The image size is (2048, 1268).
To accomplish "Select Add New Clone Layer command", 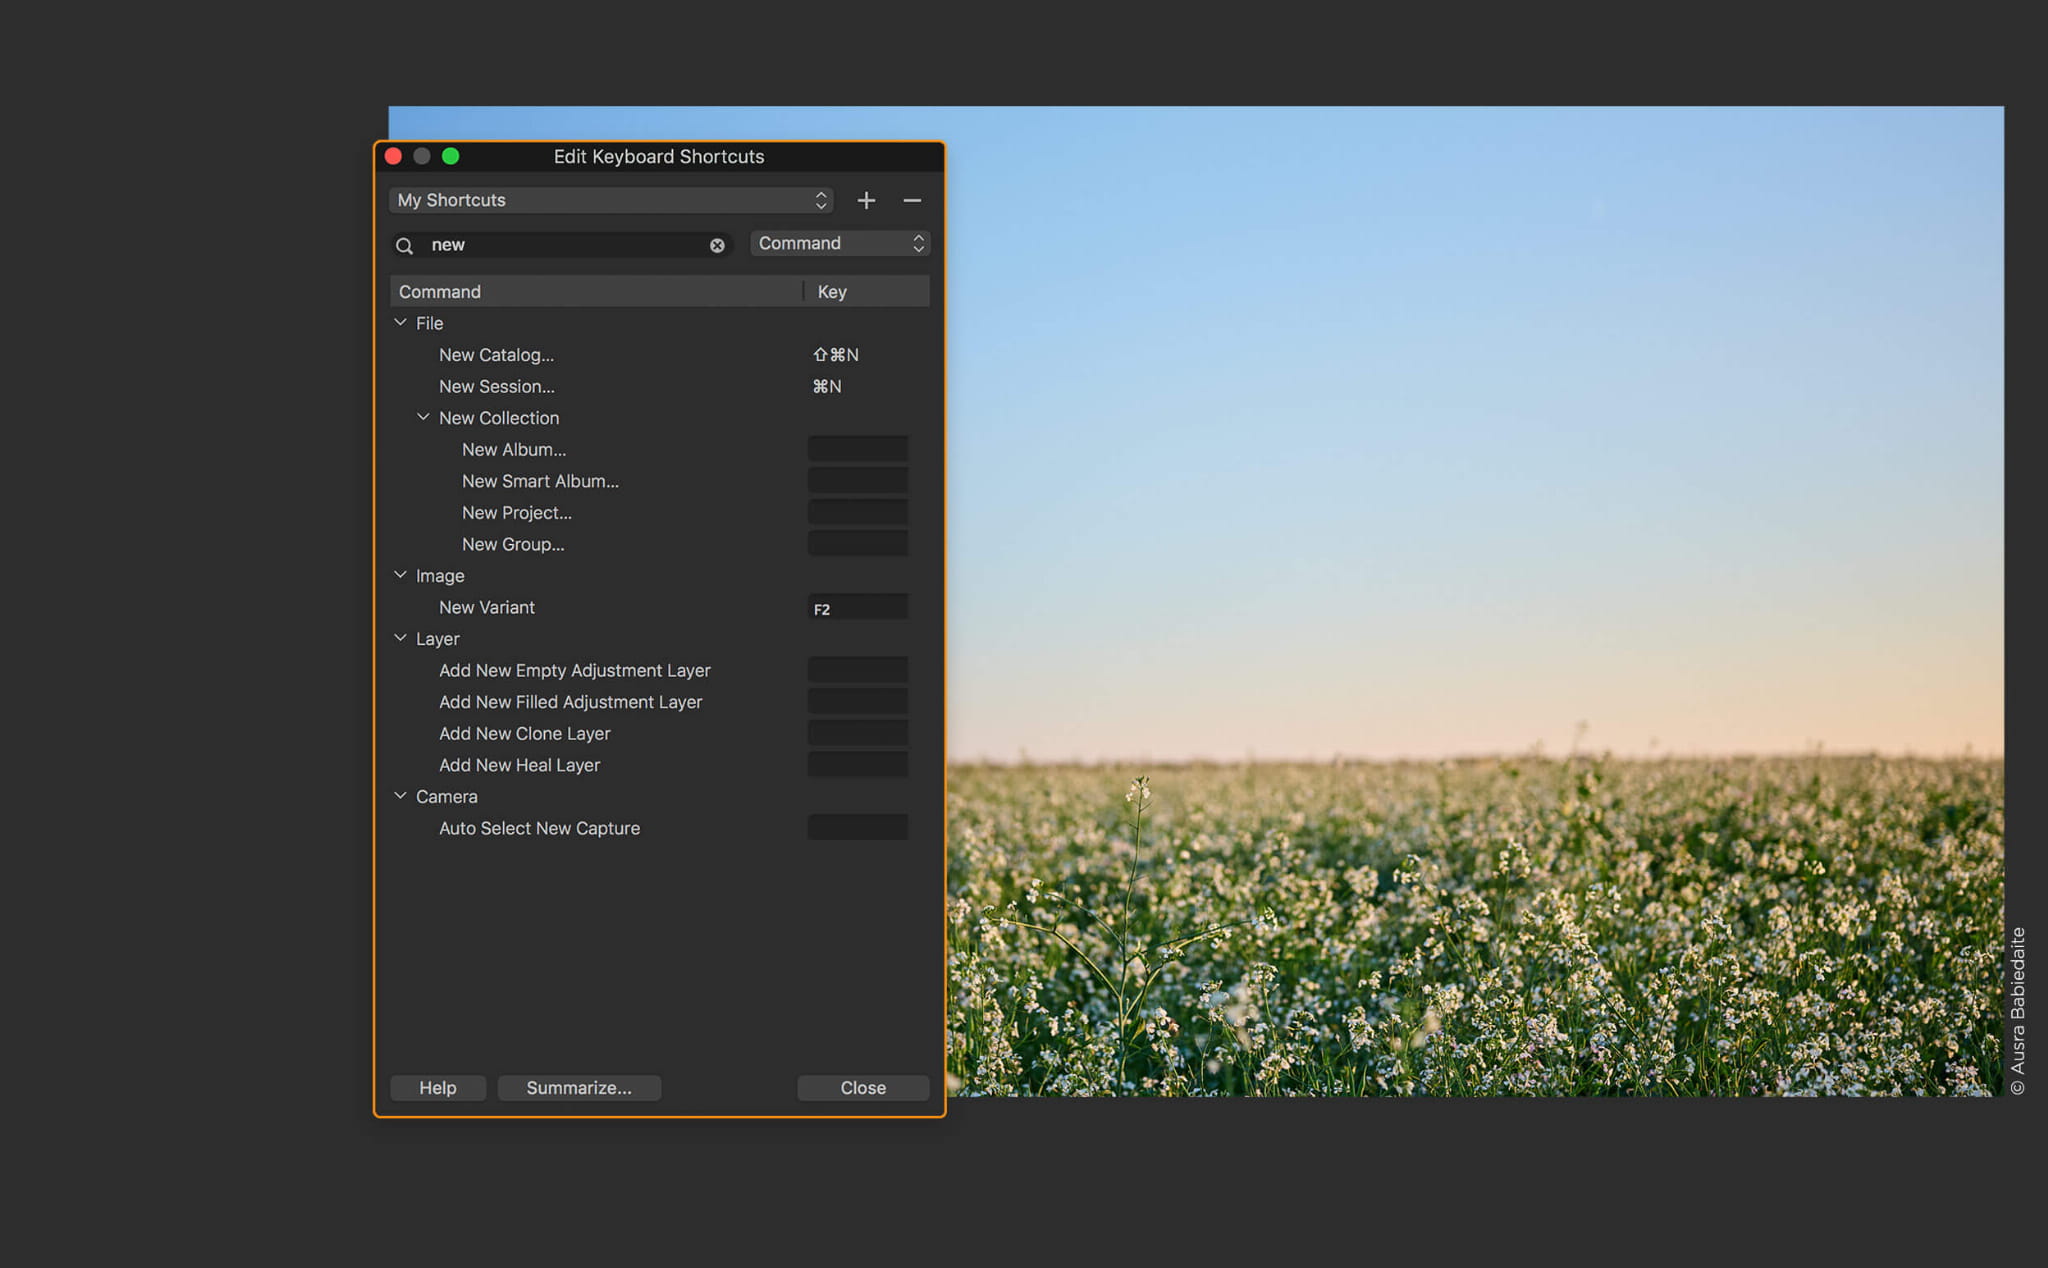I will pos(524,733).
